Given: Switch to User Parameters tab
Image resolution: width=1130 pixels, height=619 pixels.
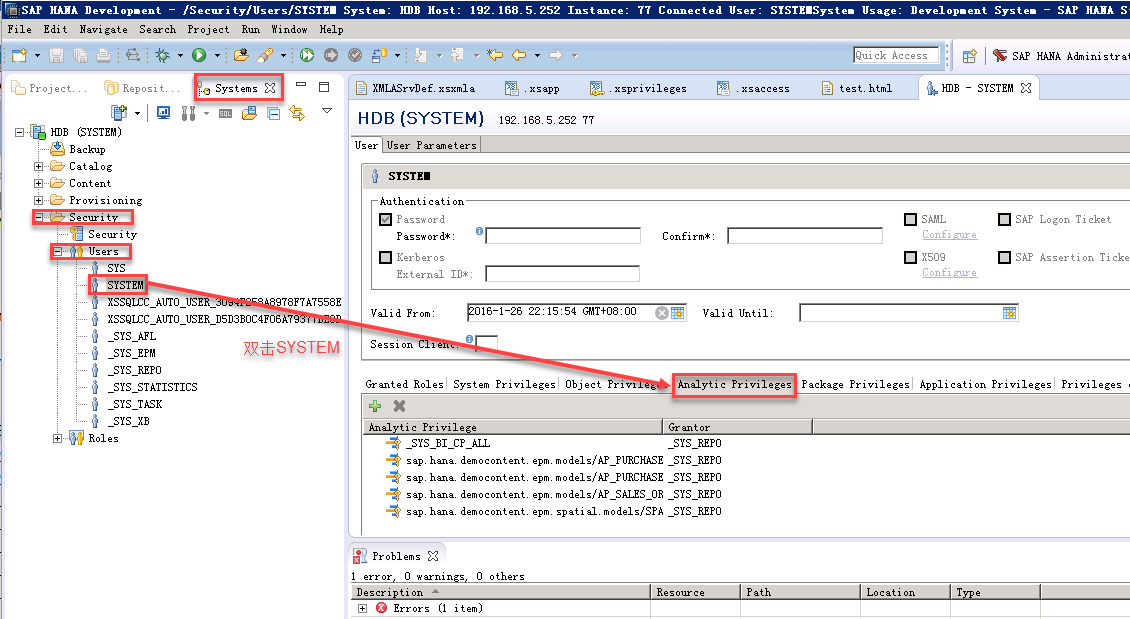Looking at the screenshot, I should point(431,146).
